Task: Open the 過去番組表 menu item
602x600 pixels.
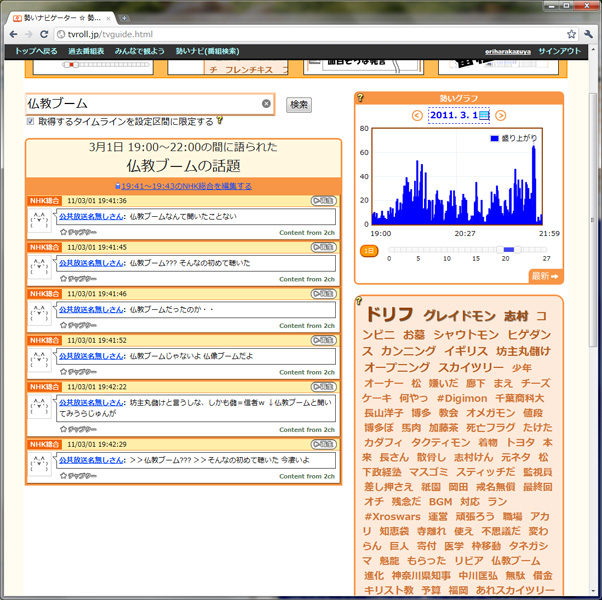Action: (86, 51)
